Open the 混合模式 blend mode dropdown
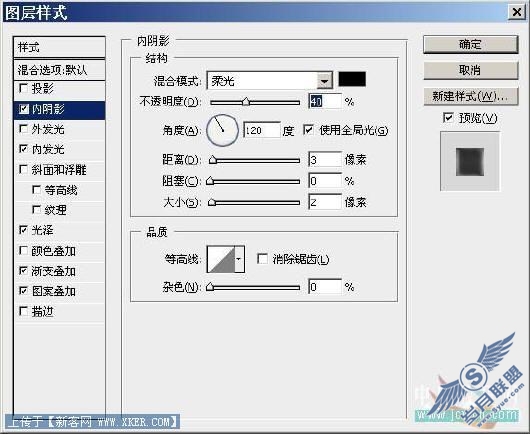Screen dimensions: 530x434 pos(324,80)
